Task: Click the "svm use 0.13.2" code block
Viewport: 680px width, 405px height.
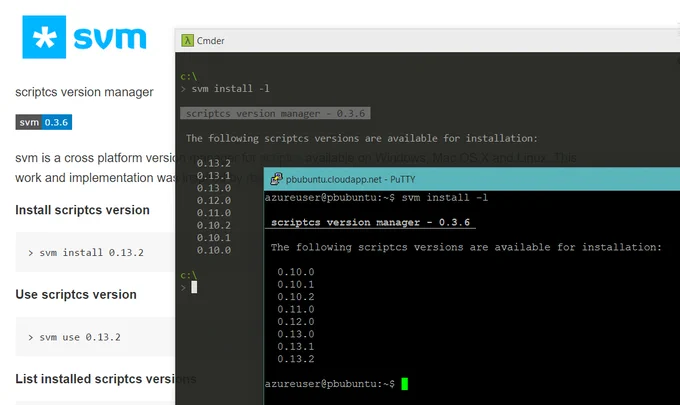Action: click(x=95, y=337)
